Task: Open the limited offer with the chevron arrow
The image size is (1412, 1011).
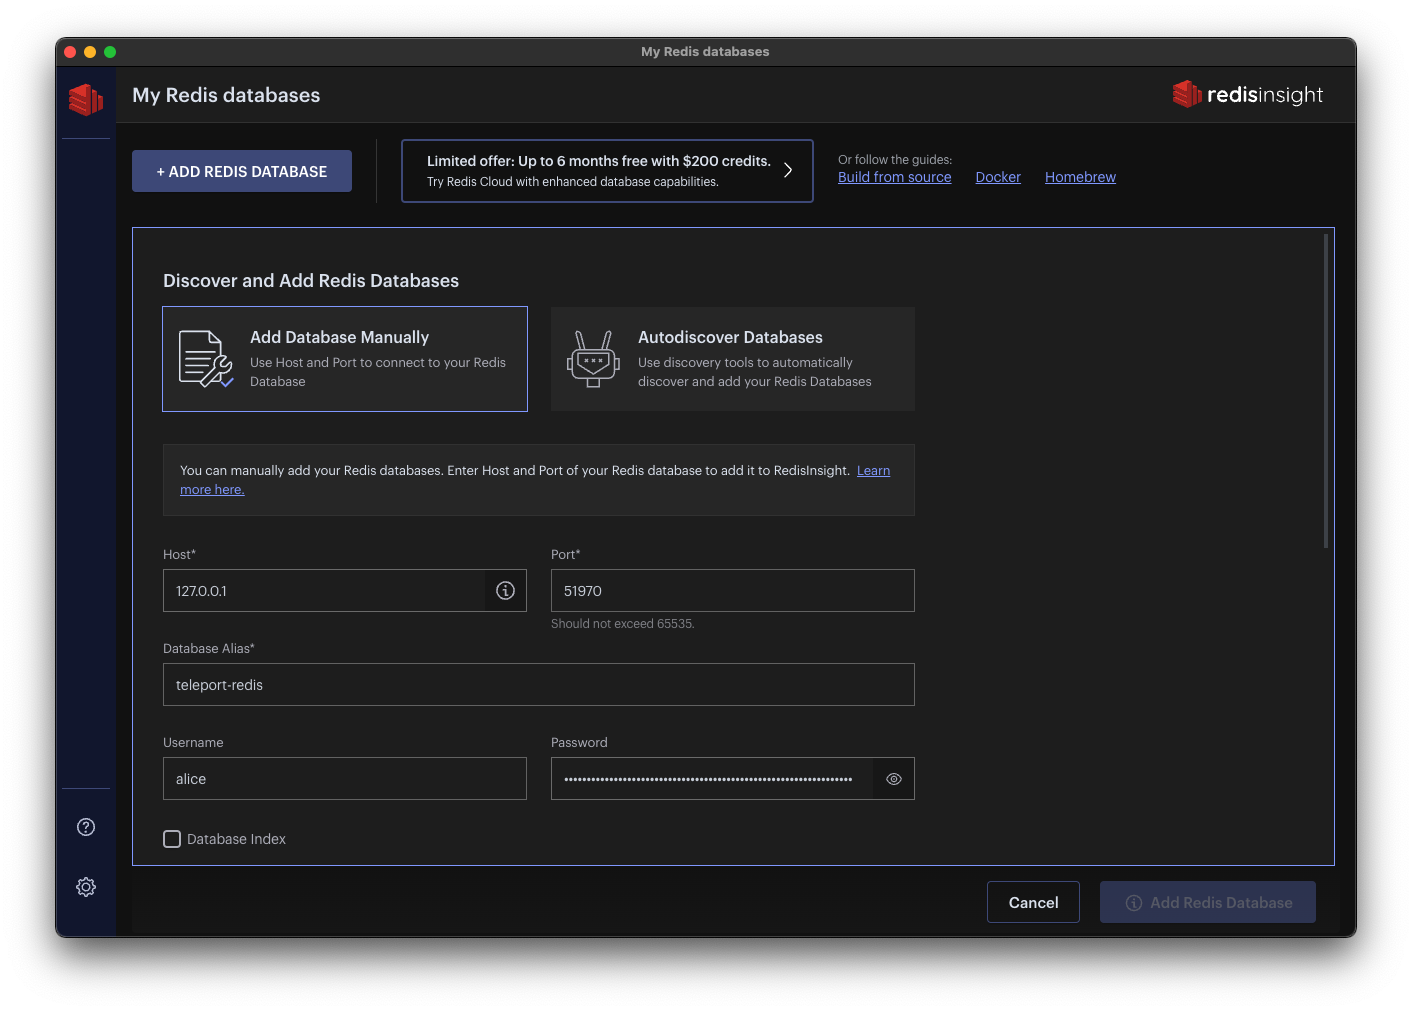Action: tap(787, 170)
